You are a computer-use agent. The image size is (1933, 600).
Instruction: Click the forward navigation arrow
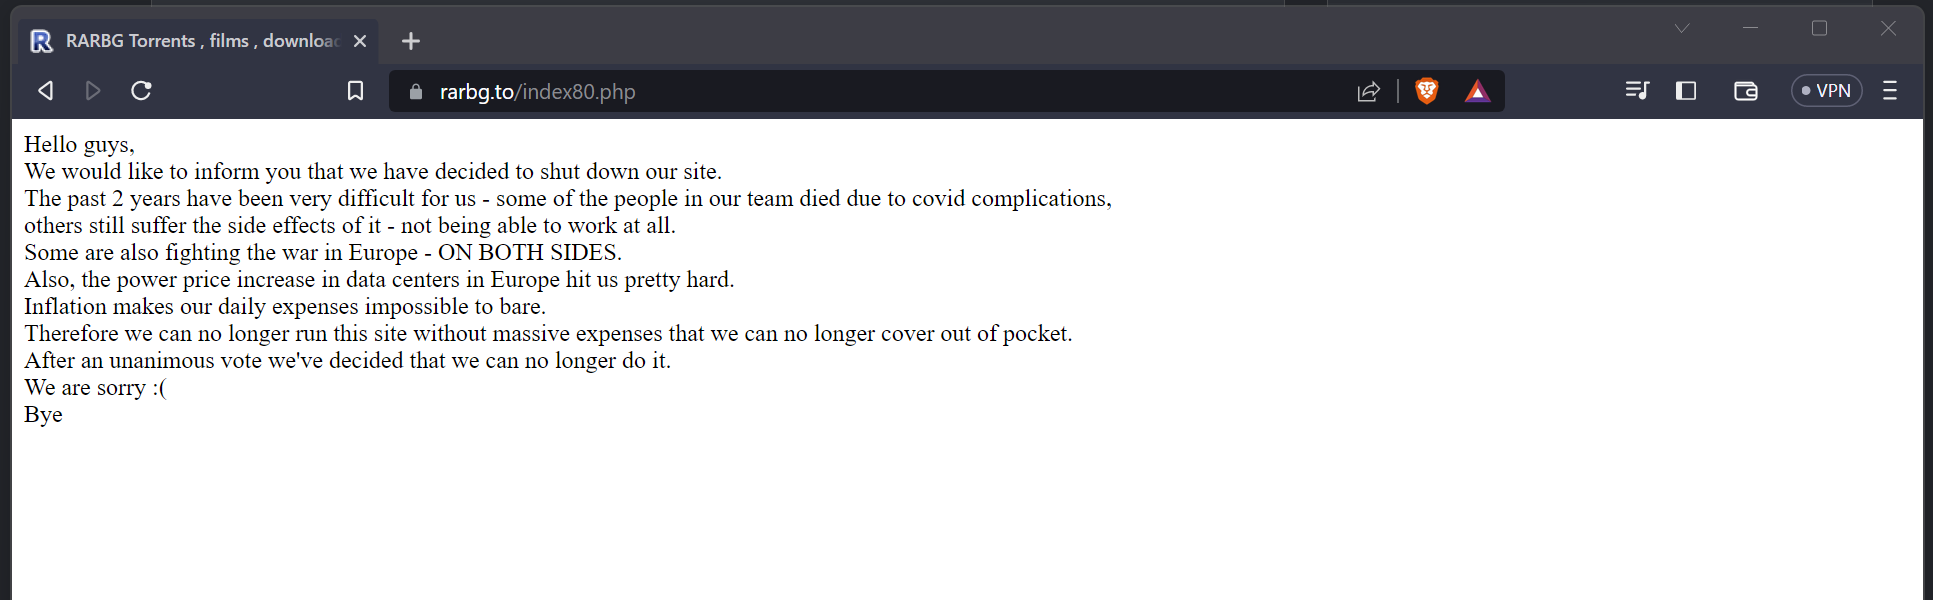93,91
